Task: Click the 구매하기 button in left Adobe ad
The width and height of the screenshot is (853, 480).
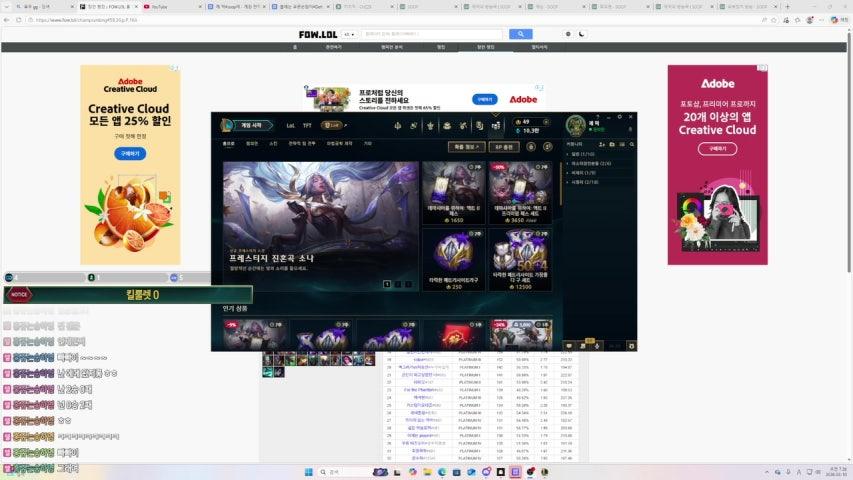Action: pyautogui.click(x=130, y=153)
